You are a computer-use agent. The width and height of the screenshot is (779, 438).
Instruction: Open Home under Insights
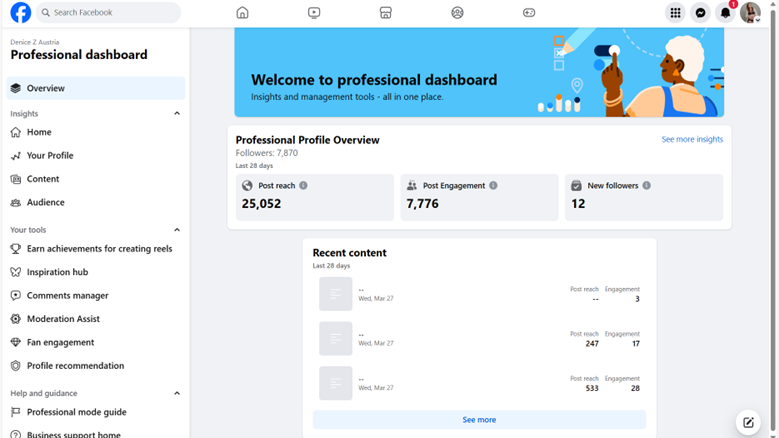96,132
